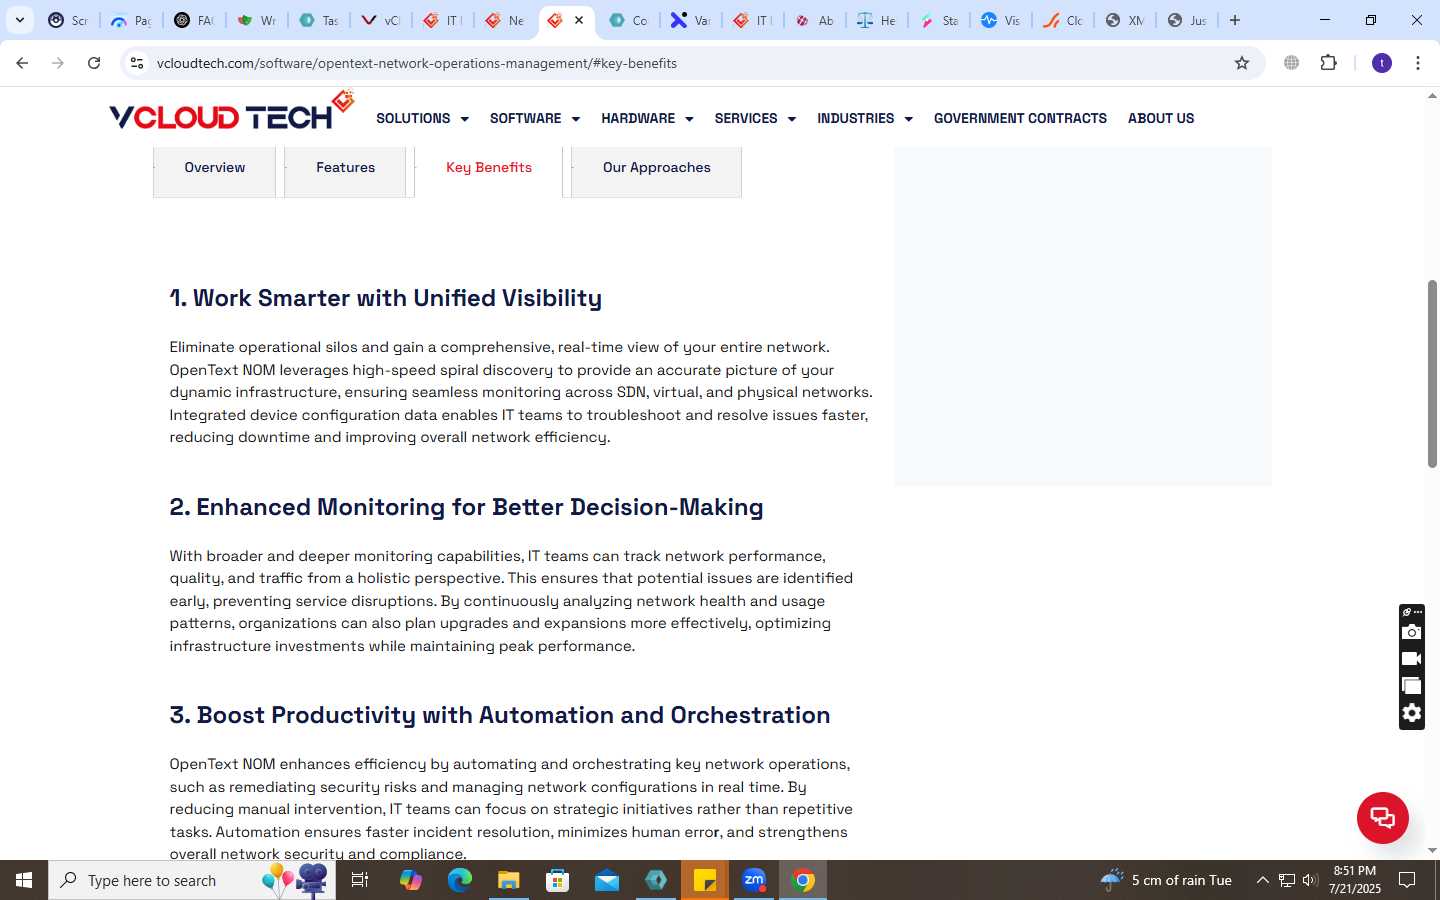Open the tab search dropdown arrow
Screen dimensions: 1440x900
pyautogui.click(x=19, y=20)
